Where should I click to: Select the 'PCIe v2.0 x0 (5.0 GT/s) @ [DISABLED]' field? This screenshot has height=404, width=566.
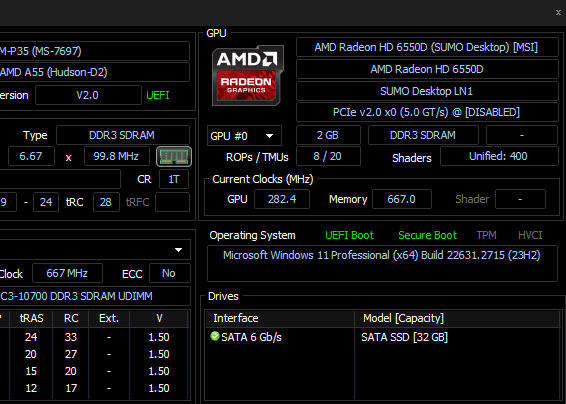(427, 112)
